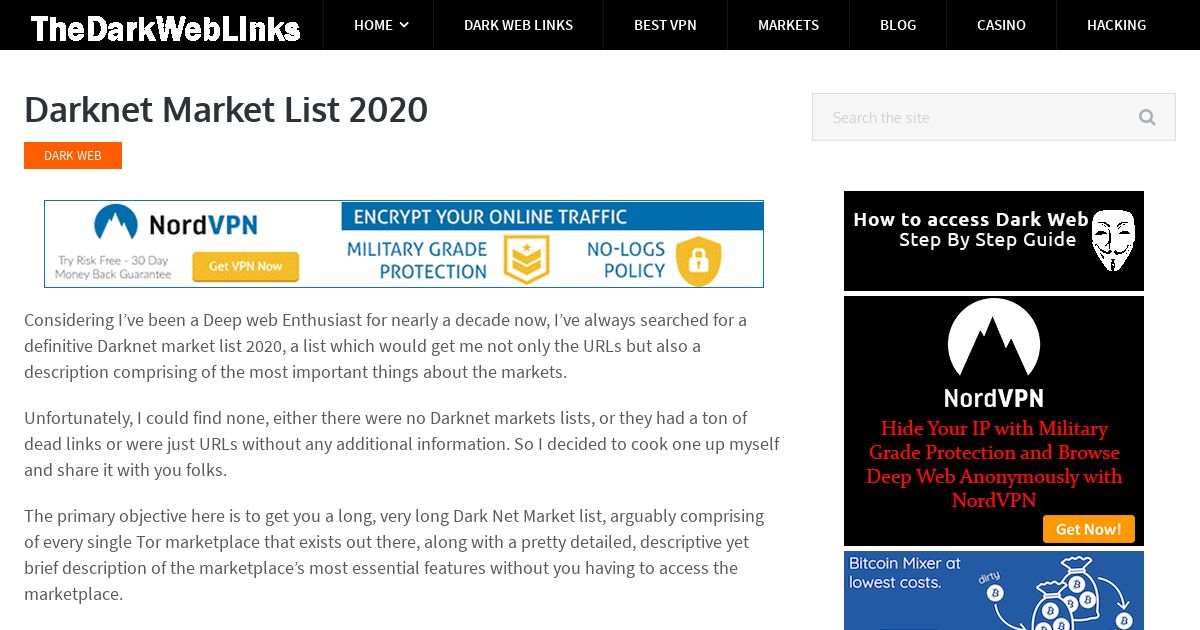This screenshot has height=630, width=1200.
Task: Open the Bitcoin Mixer ad banner
Action: (993, 590)
